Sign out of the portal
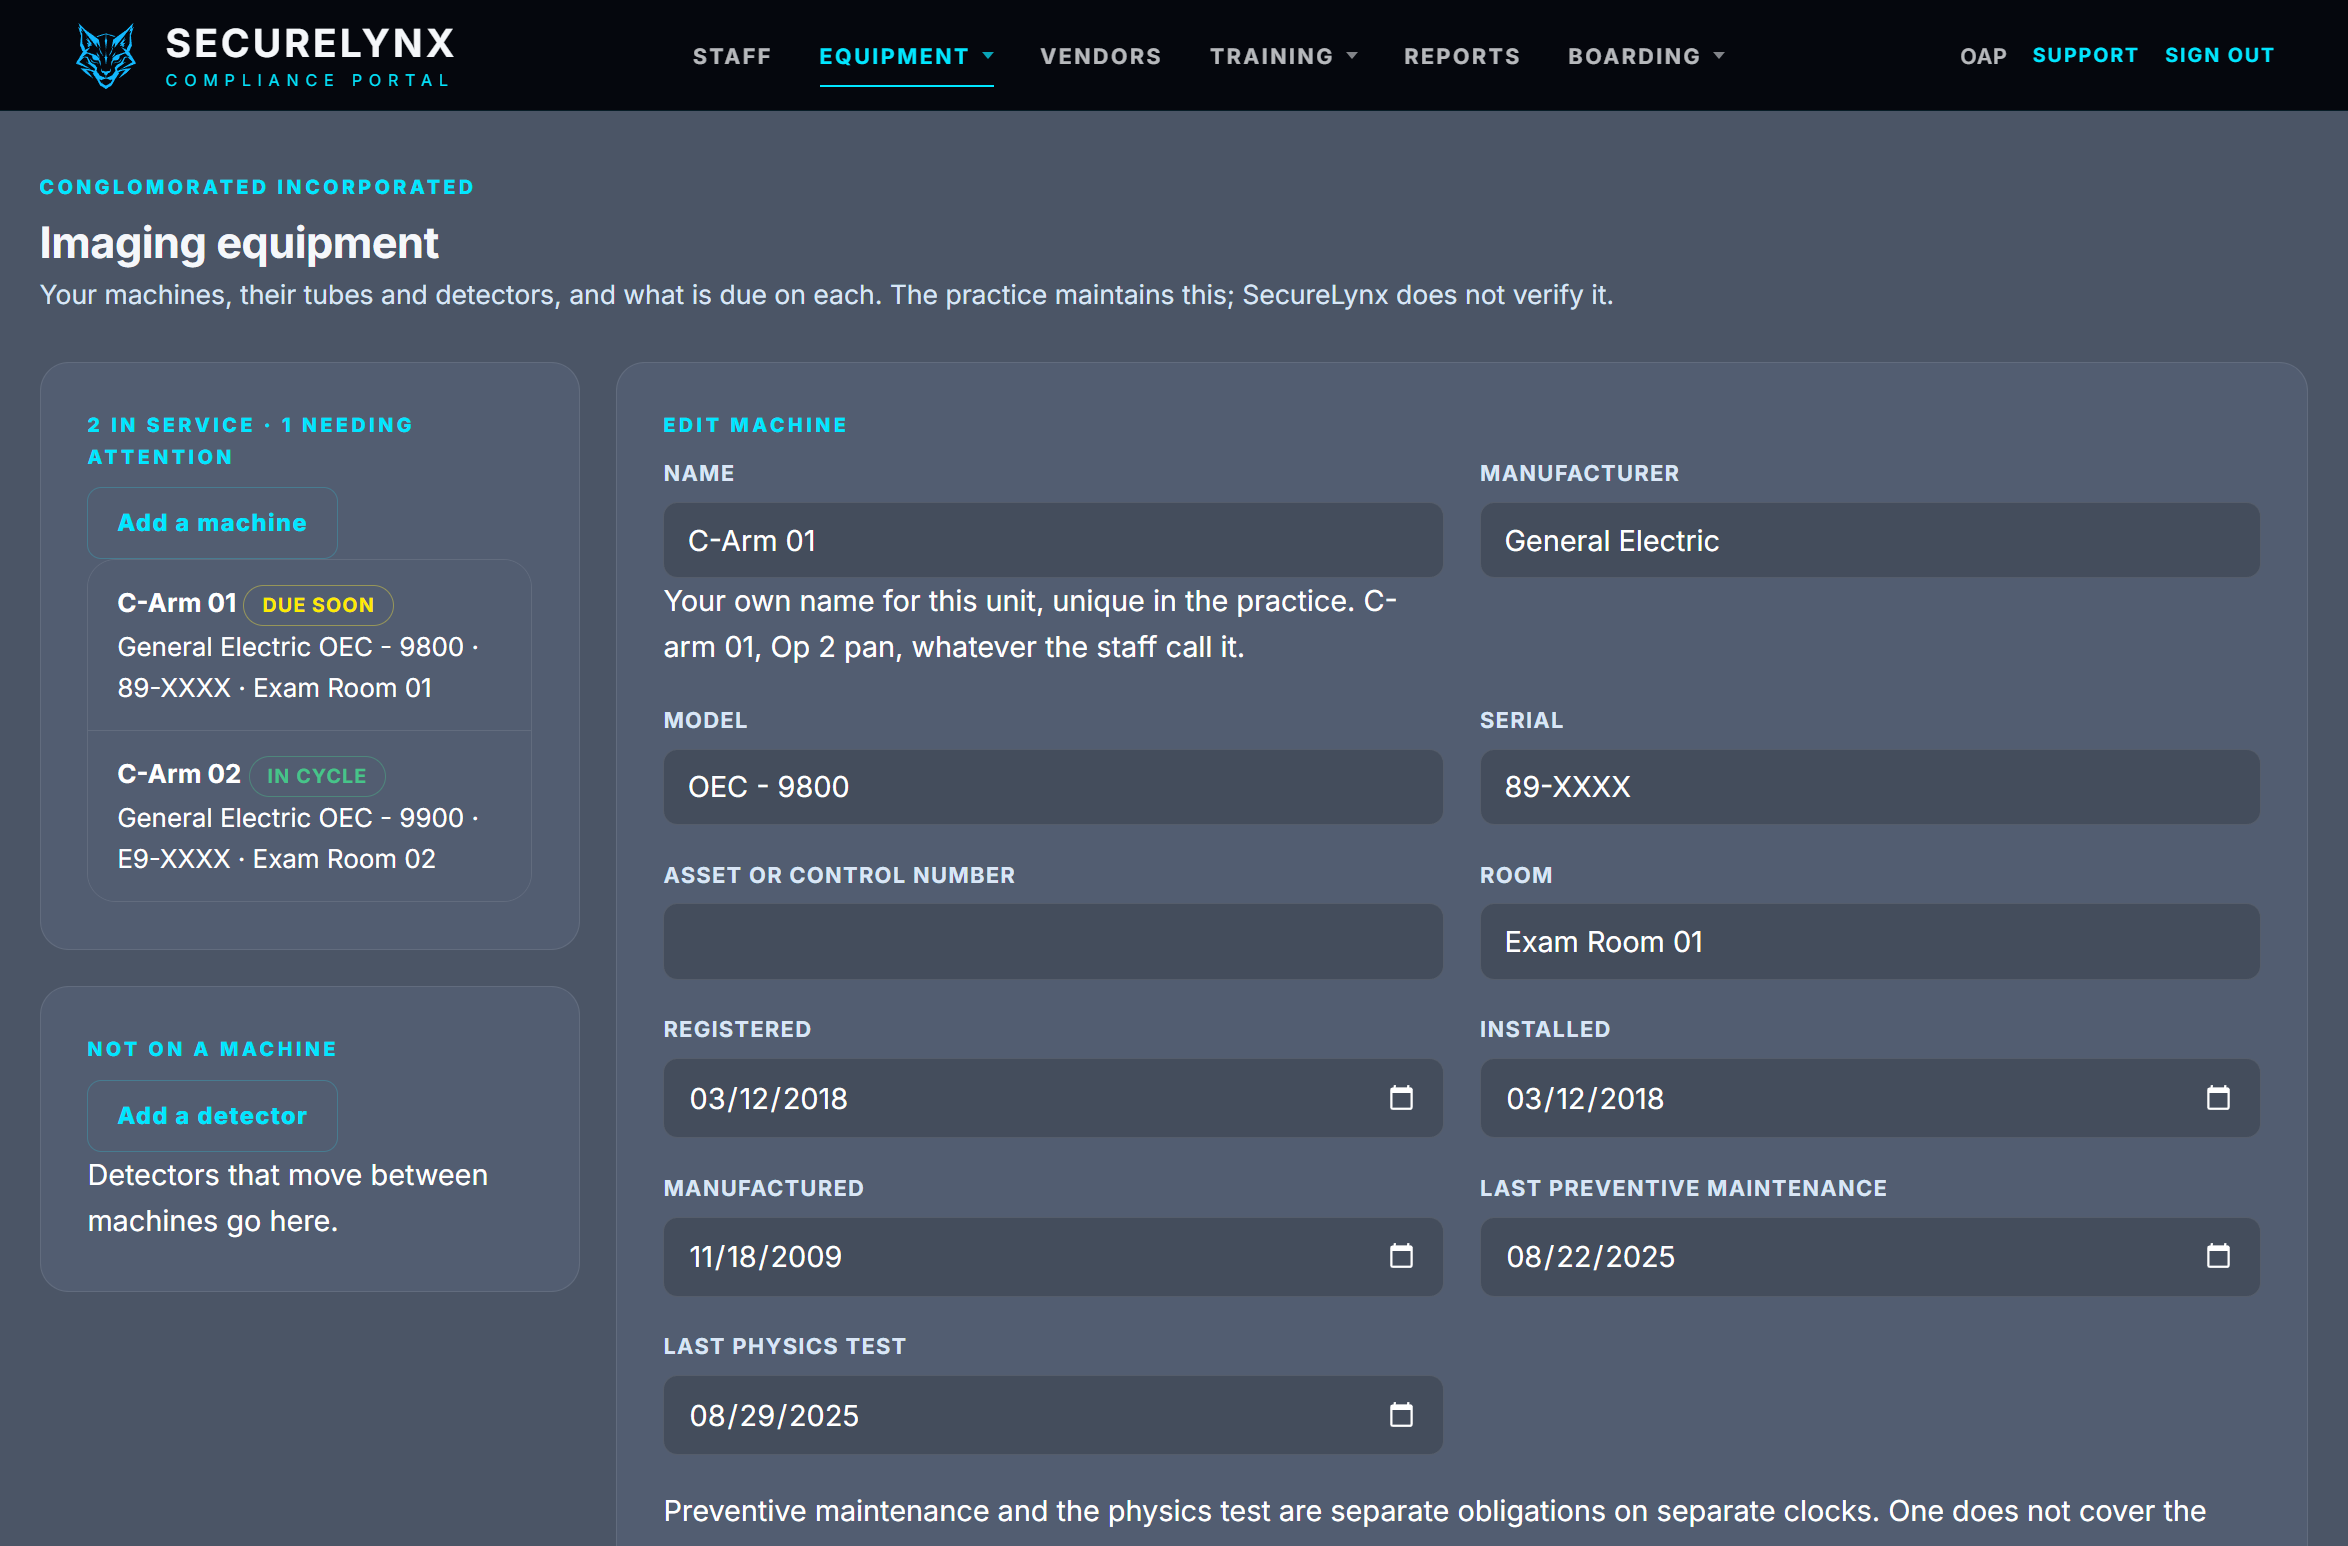The width and height of the screenshot is (2348, 1546). [x=2219, y=55]
